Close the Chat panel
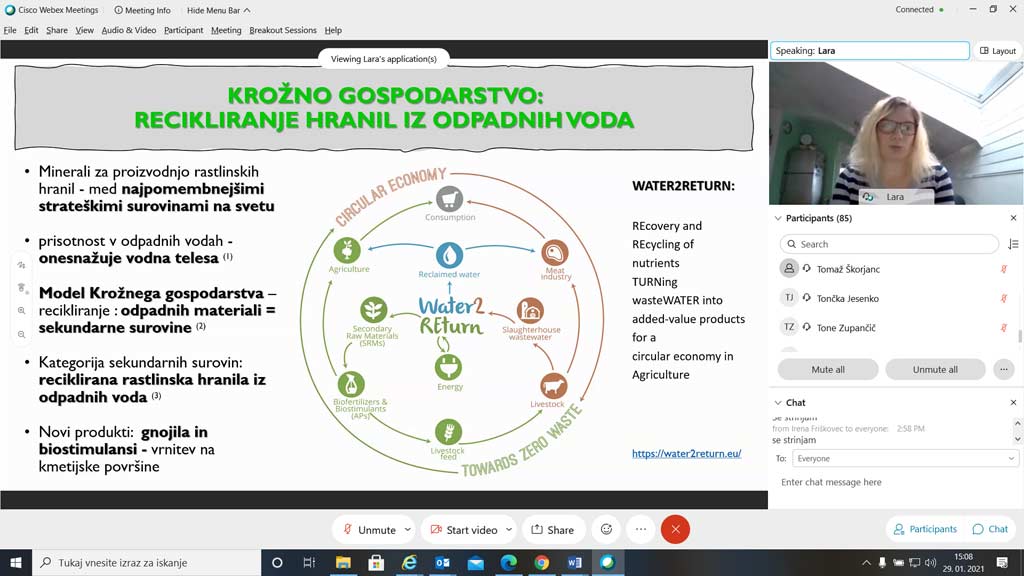 tap(1014, 402)
